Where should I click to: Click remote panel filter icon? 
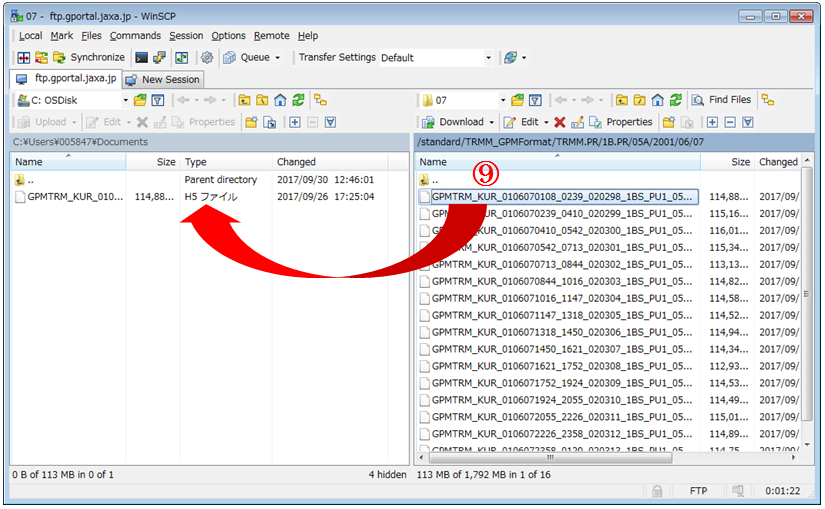535,100
